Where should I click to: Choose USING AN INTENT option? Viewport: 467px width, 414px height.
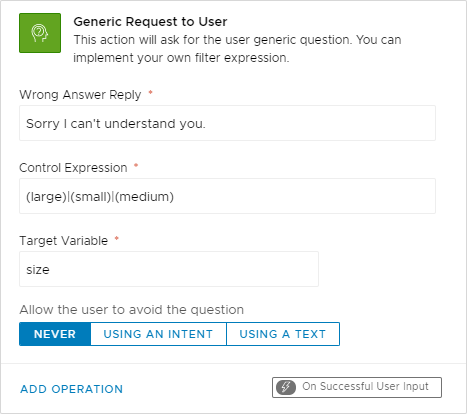(x=158, y=334)
